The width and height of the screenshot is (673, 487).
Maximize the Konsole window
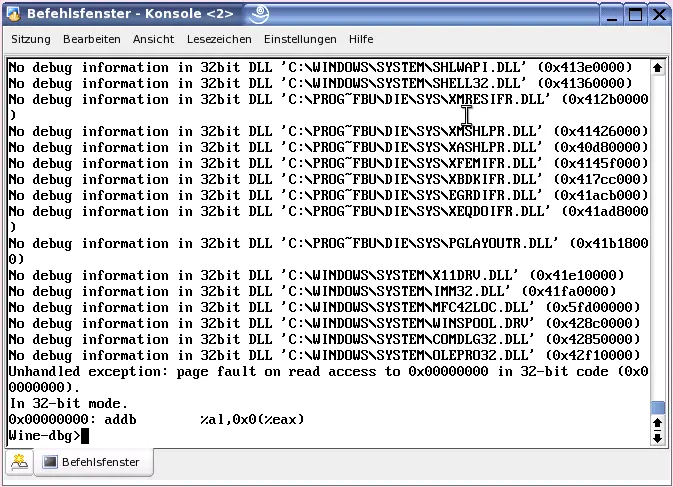[636, 15]
